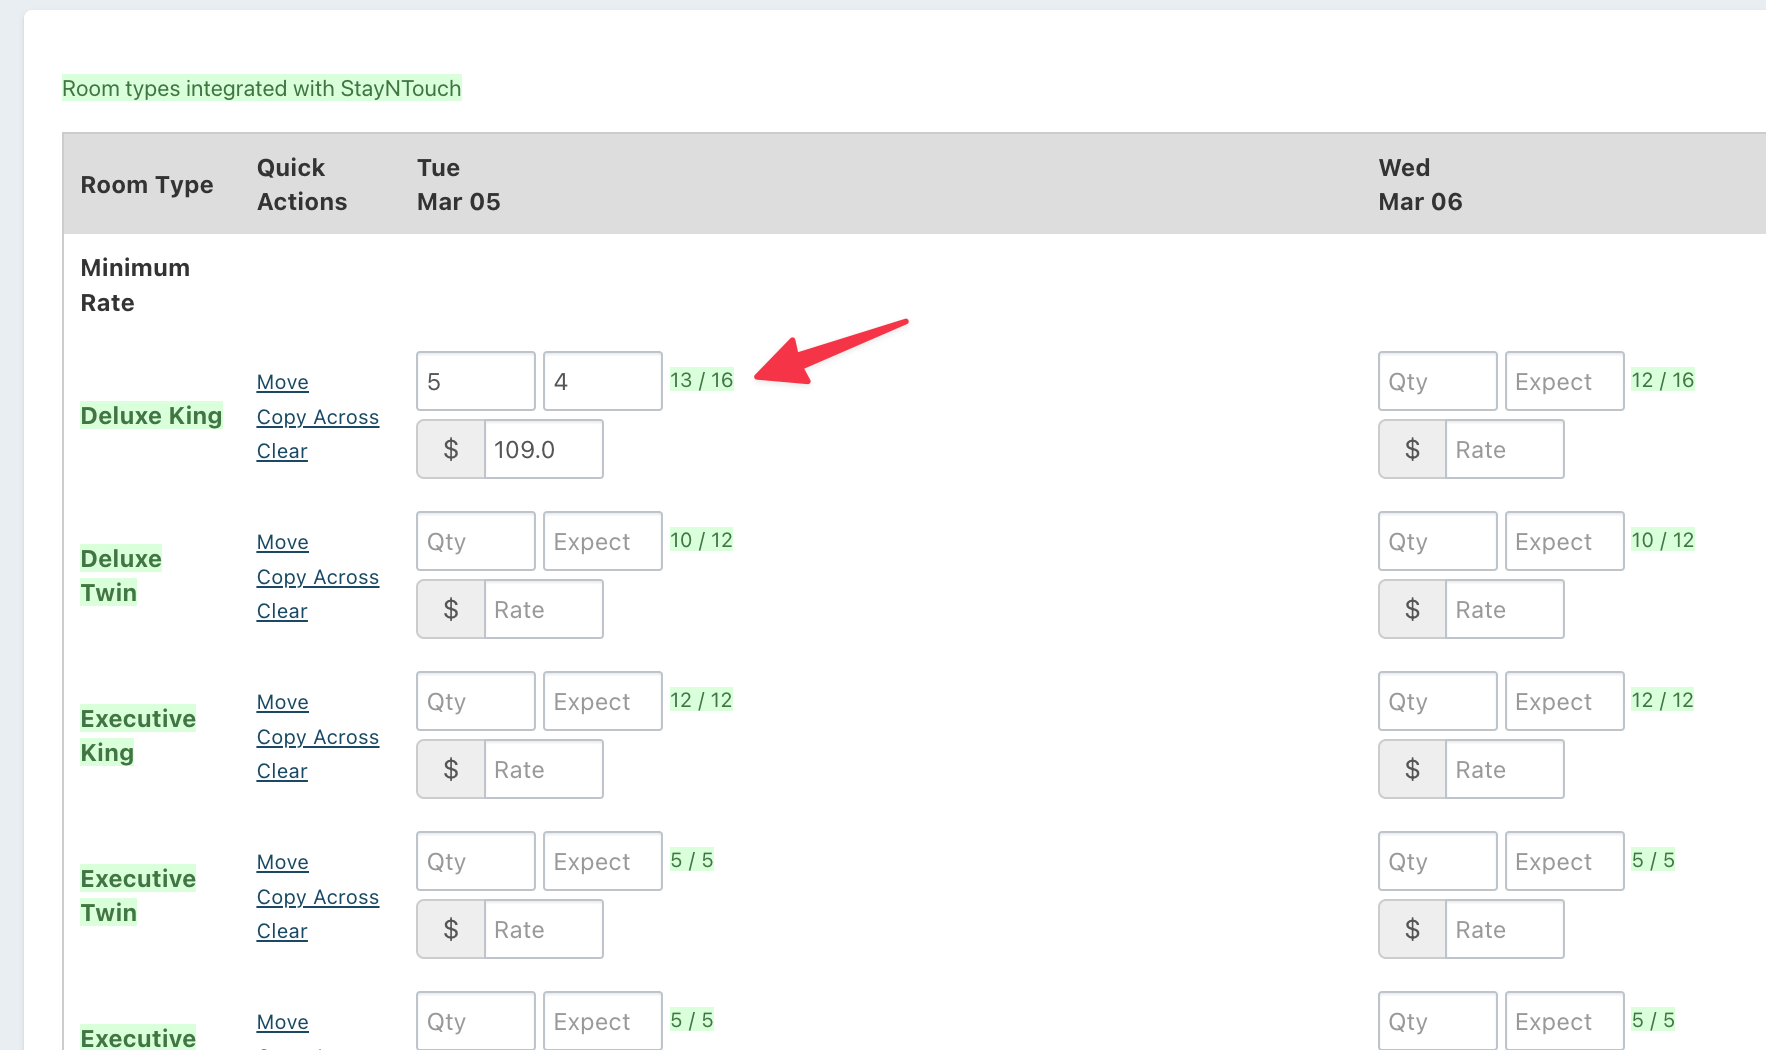
Task: Clear the Executive Twin row
Action: coord(282,931)
